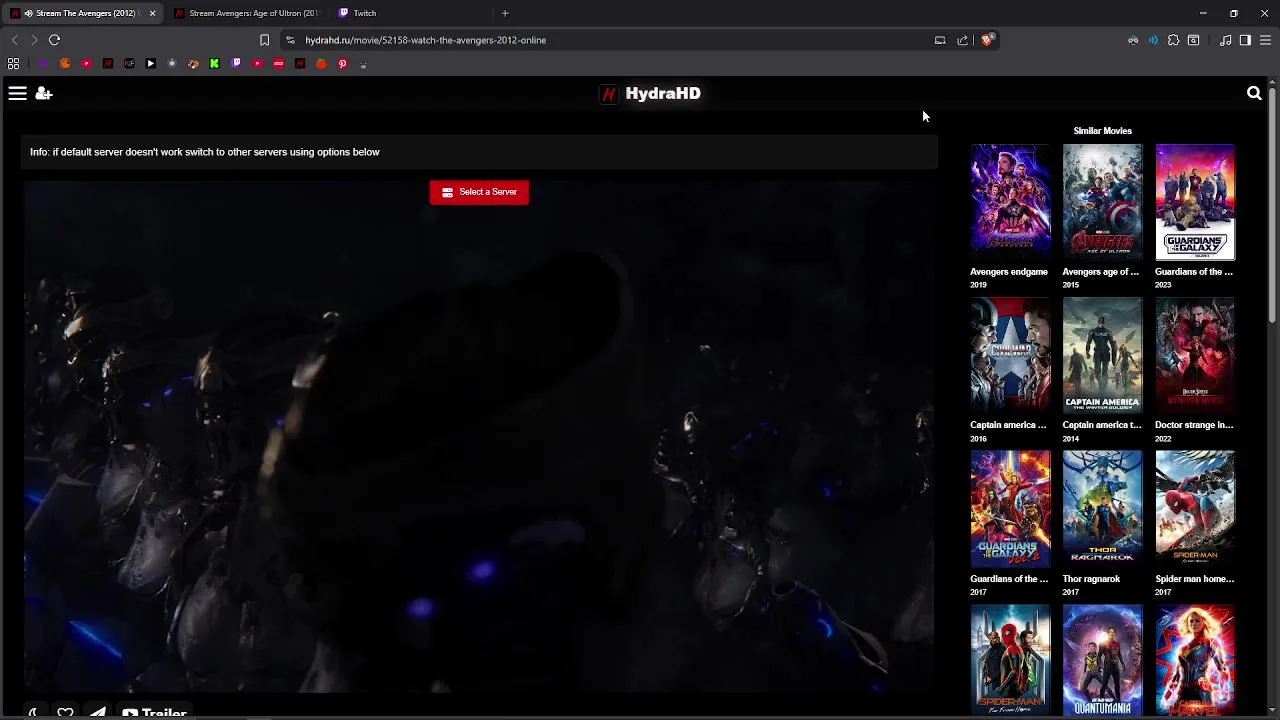Click the 'Thor ragnarok' title link
This screenshot has height=720, width=1280.
click(1091, 579)
